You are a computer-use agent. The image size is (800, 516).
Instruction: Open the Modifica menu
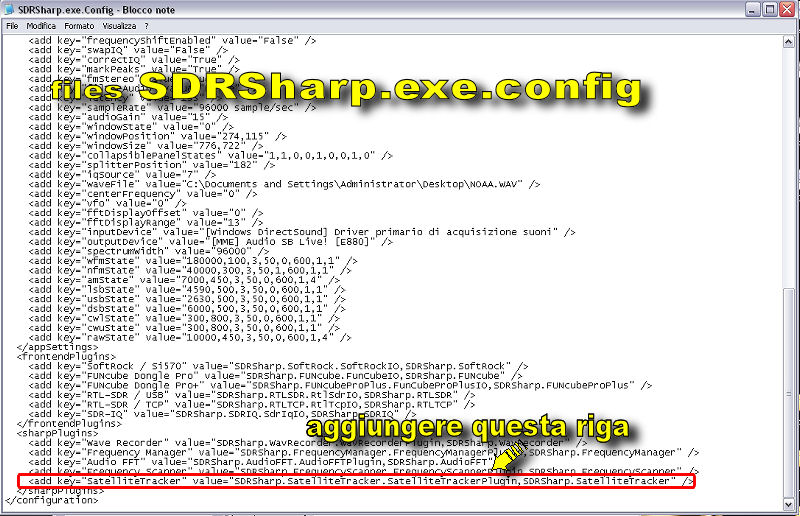pos(41,26)
